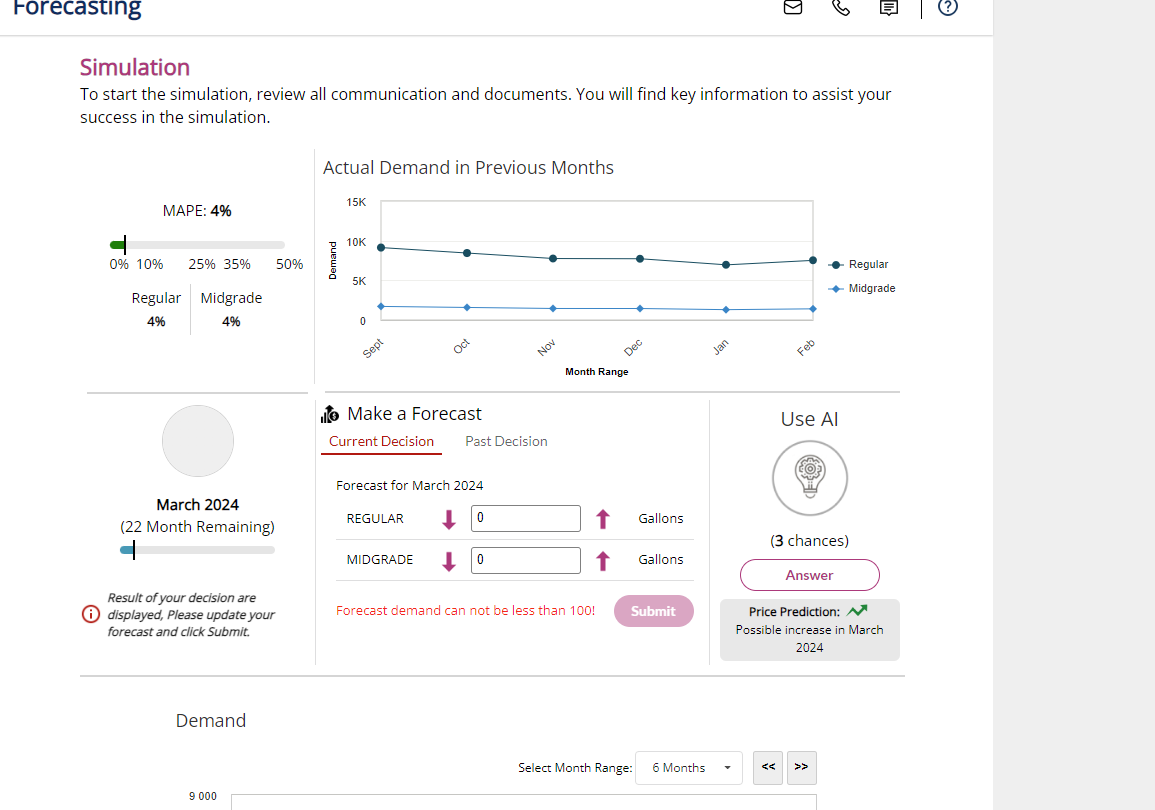Click the 'Demand' section heading

pyautogui.click(x=211, y=720)
